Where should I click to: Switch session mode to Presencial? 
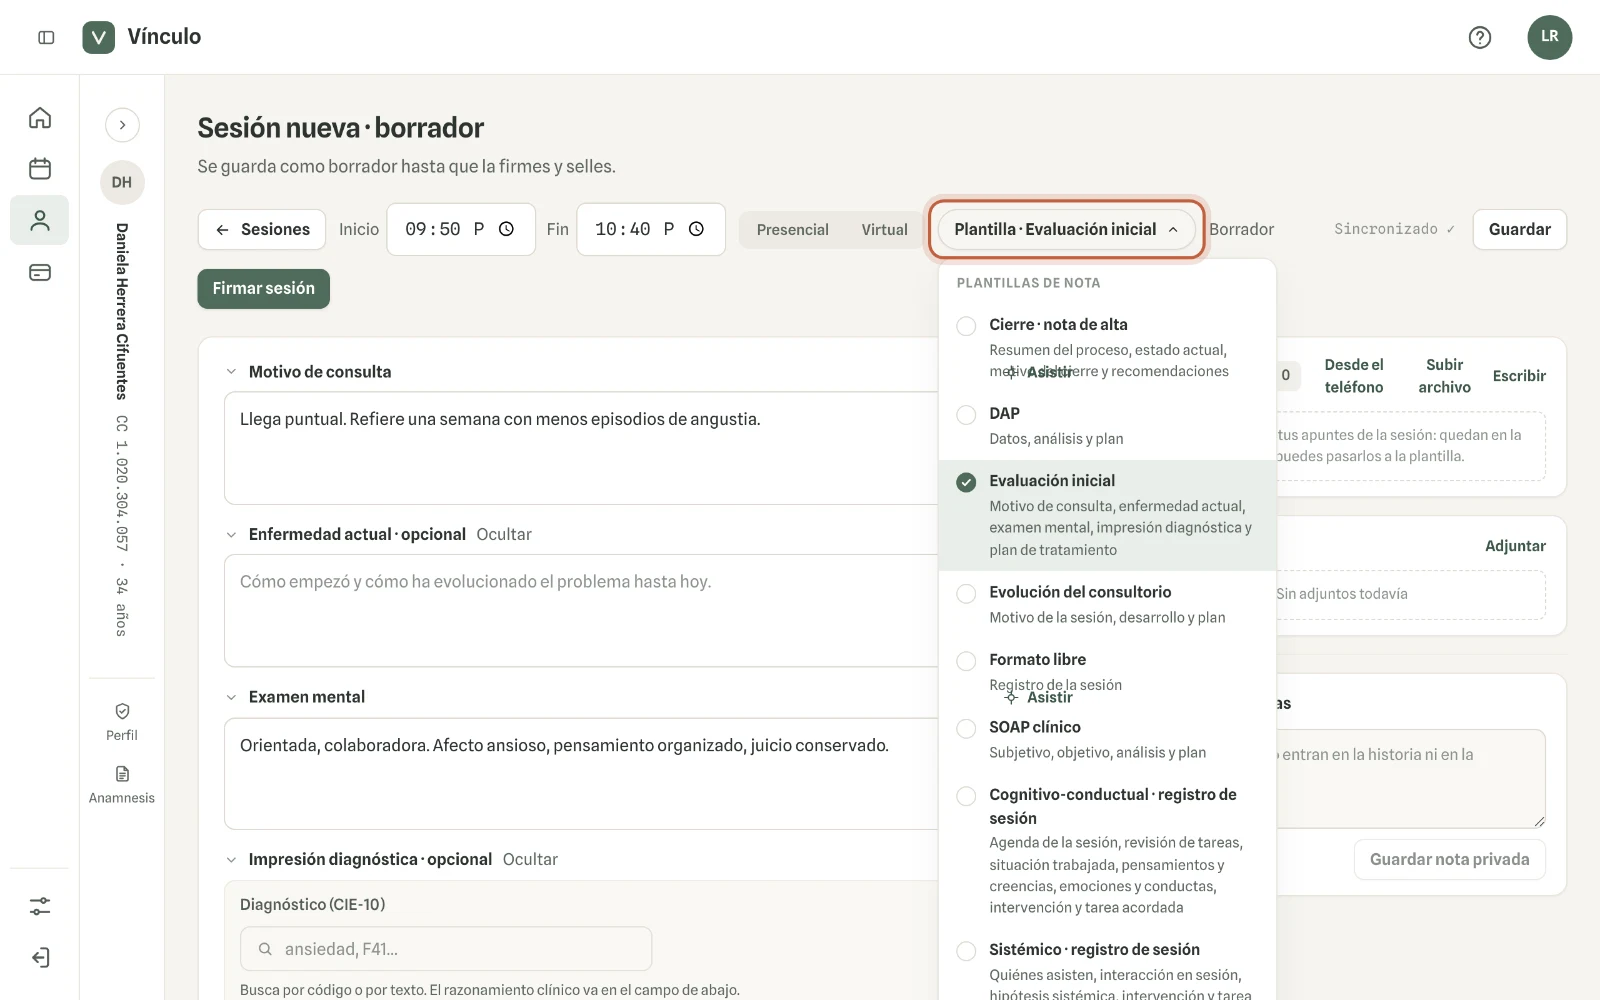pyautogui.click(x=792, y=230)
